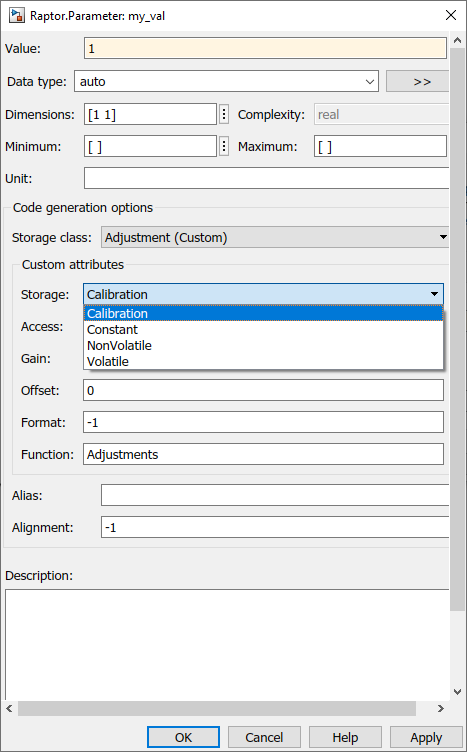Click the Apply button
The width and height of the screenshot is (467, 752).
426,737
